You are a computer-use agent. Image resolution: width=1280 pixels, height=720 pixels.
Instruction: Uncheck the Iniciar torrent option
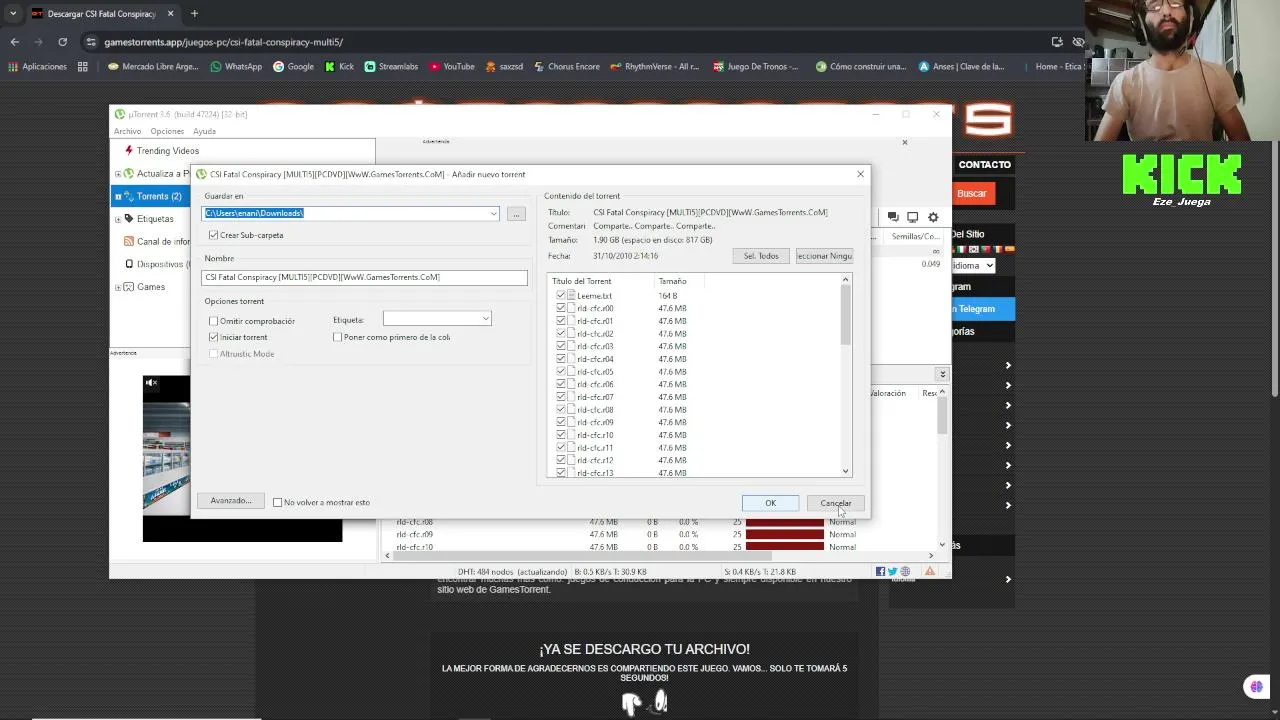pyautogui.click(x=213, y=337)
